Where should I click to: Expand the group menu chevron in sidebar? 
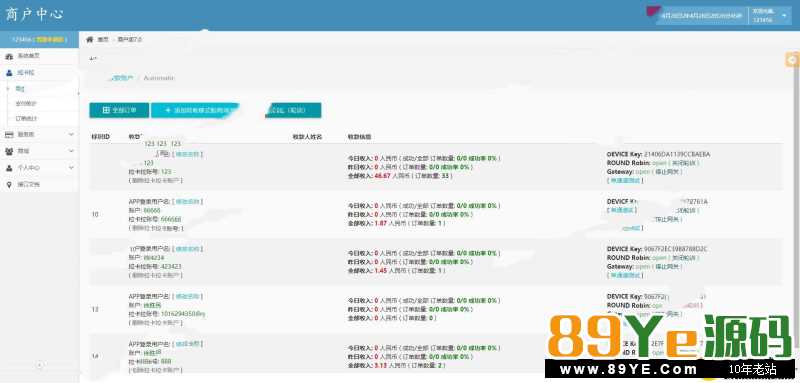71,151
